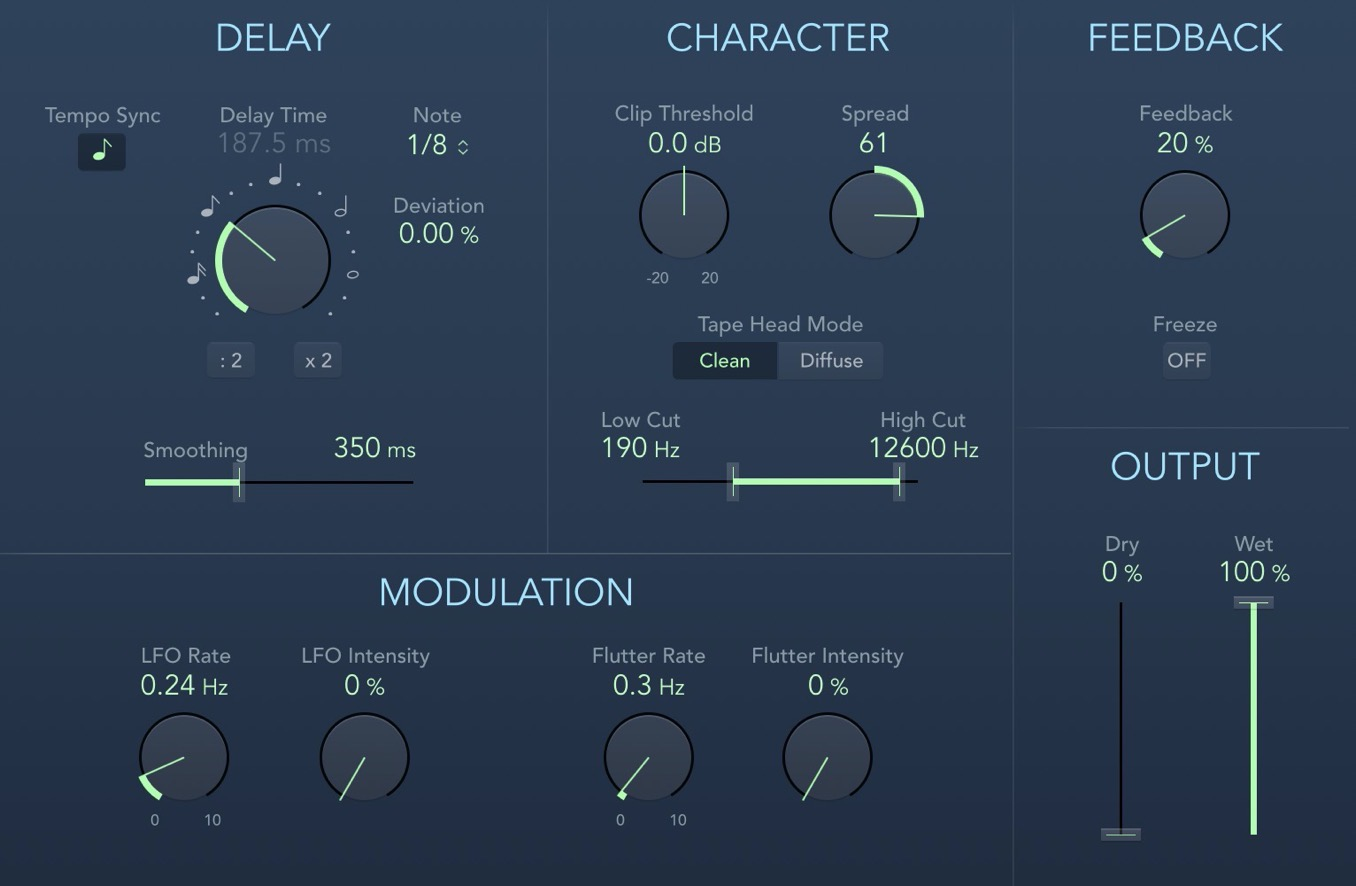The height and width of the screenshot is (886, 1356).
Task: Click the Feedback knob
Action: tap(1185, 215)
